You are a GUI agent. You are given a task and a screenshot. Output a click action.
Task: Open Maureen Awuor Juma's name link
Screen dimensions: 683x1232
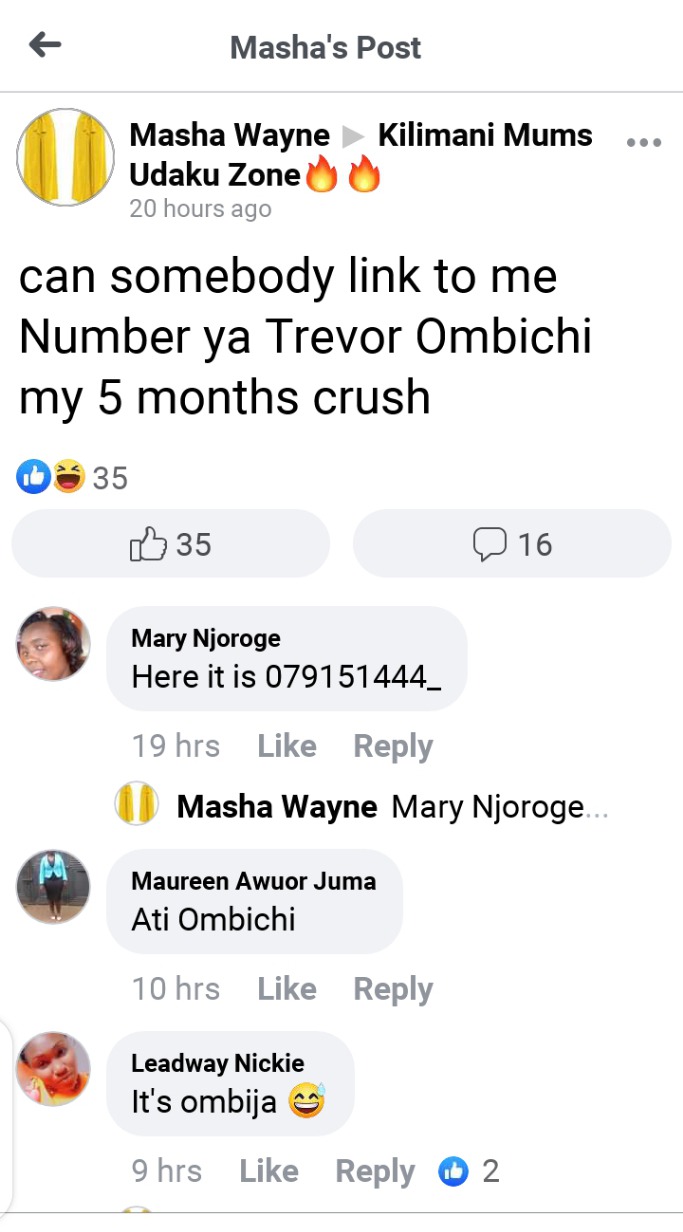click(254, 881)
